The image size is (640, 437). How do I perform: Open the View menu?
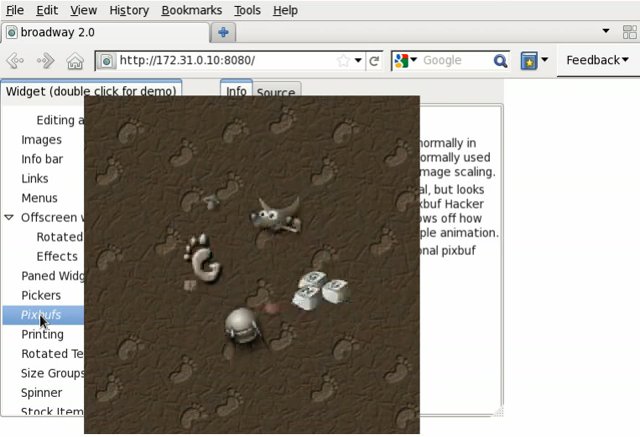pos(83,10)
